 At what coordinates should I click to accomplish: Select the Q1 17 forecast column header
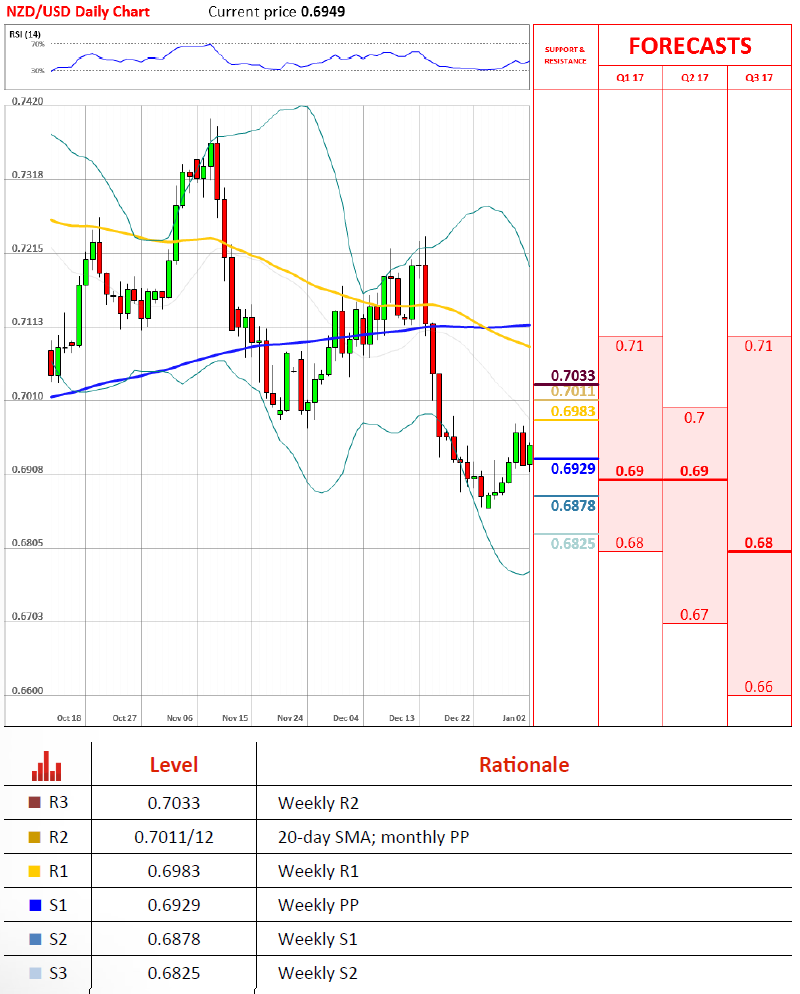click(x=630, y=77)
